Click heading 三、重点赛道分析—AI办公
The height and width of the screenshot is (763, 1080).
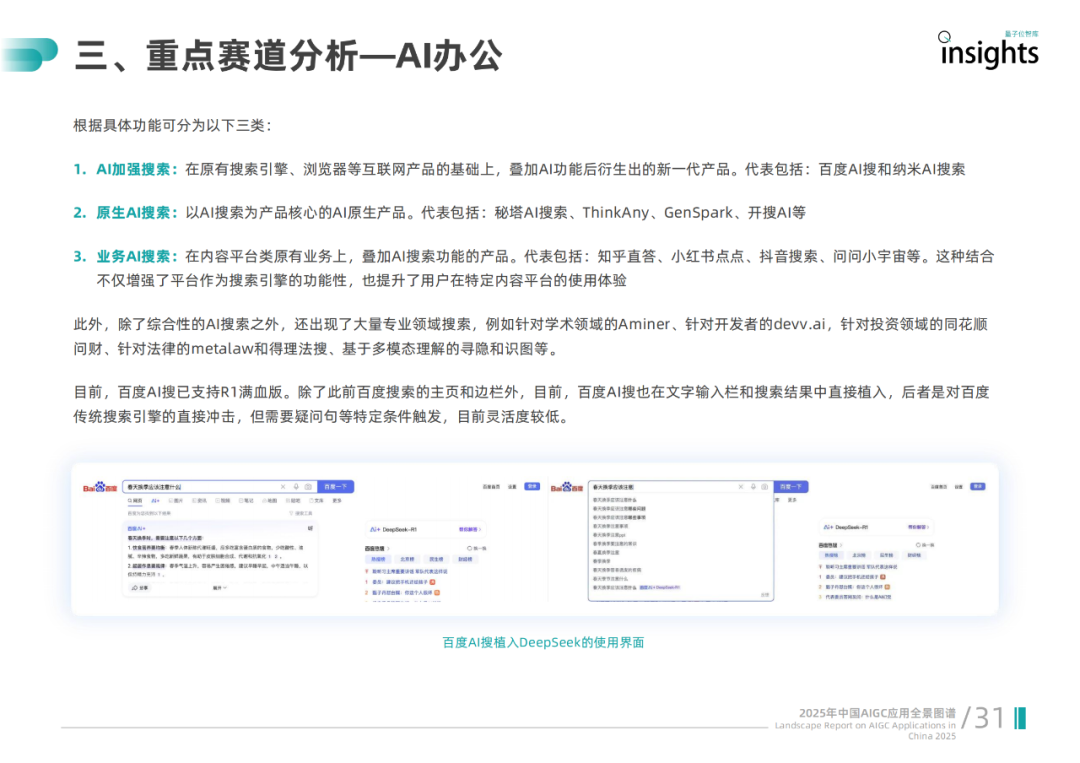[x=288, y=56]
